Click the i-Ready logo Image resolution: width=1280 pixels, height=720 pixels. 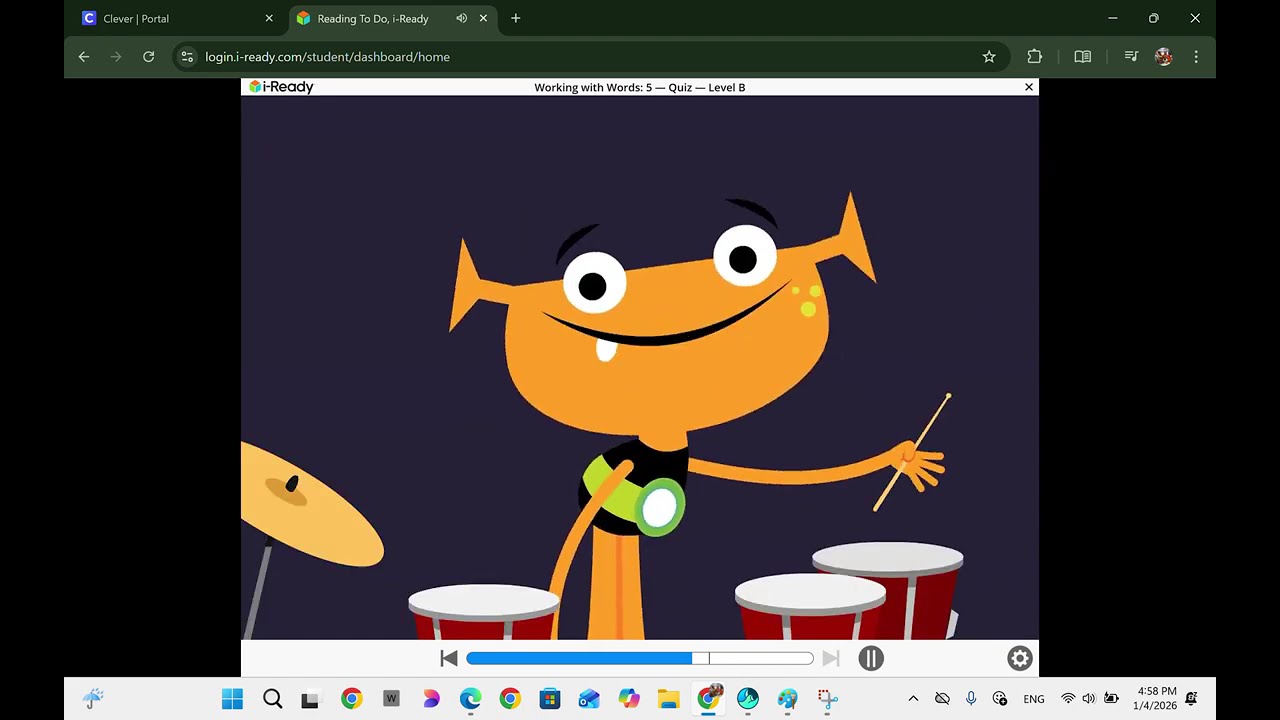[x=281, y=87]
